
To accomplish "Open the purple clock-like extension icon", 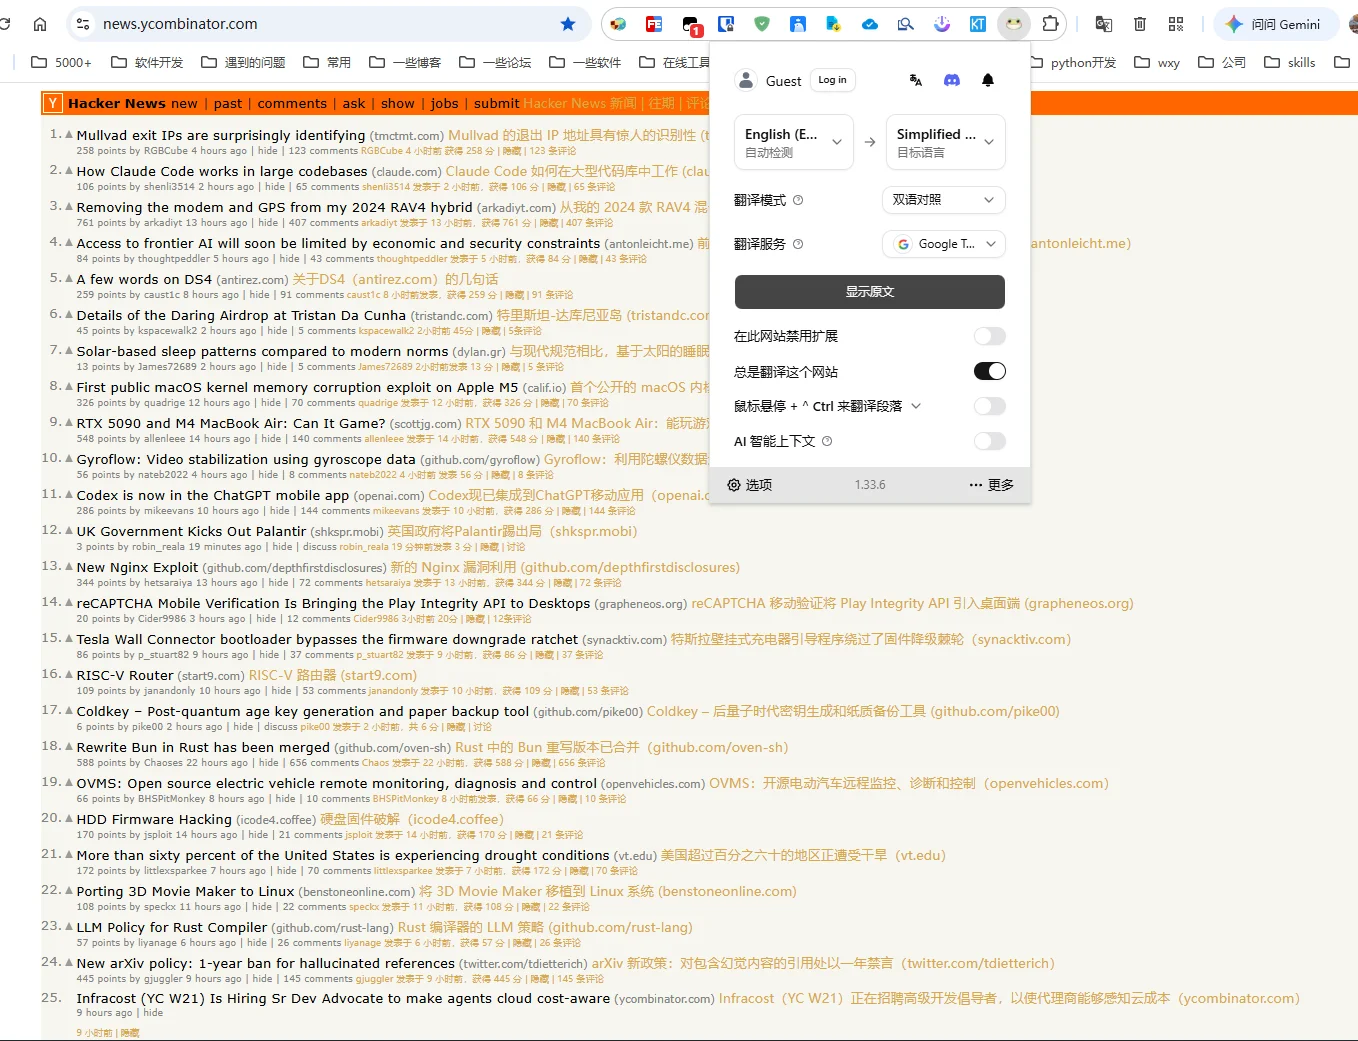I will click(942, 24).
